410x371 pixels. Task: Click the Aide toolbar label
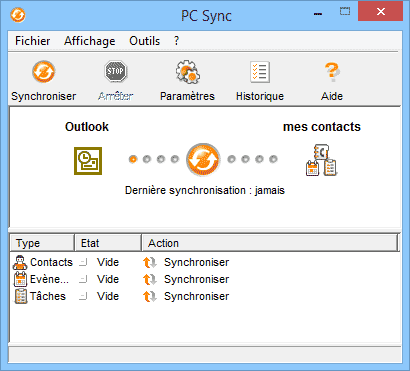point(332,96)
